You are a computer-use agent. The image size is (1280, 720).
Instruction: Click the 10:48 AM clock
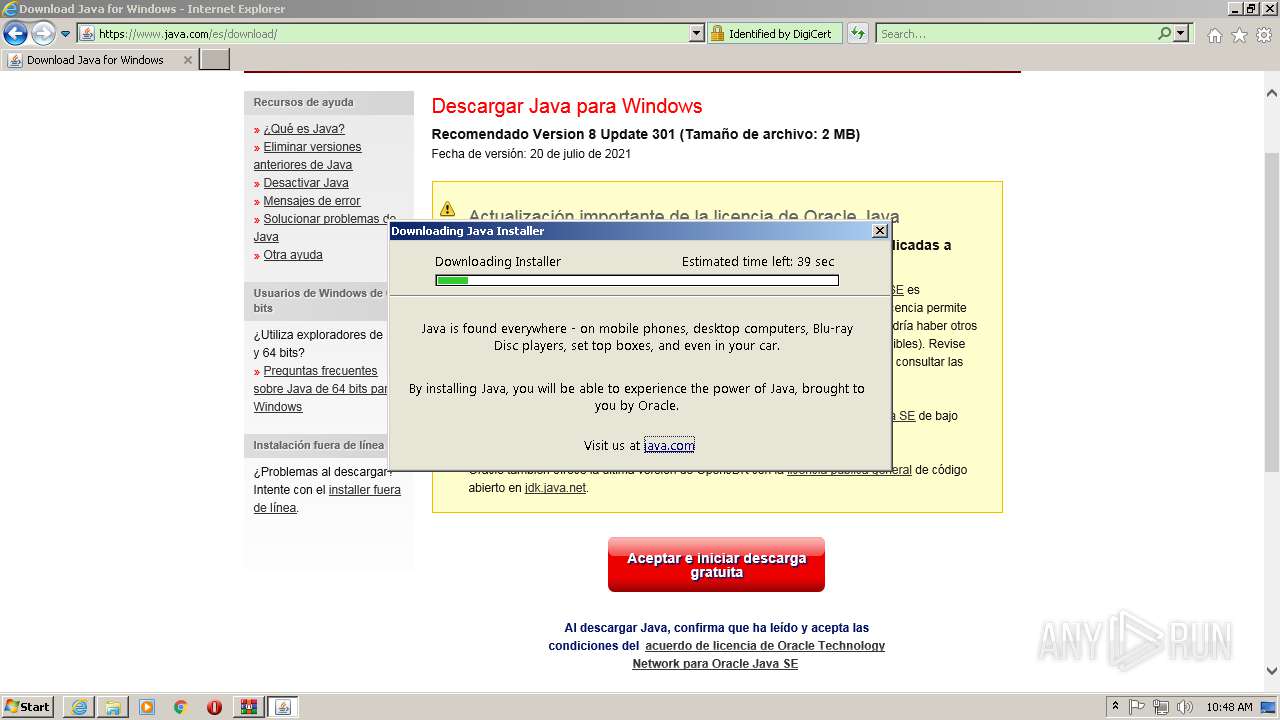click(1229, 707)
